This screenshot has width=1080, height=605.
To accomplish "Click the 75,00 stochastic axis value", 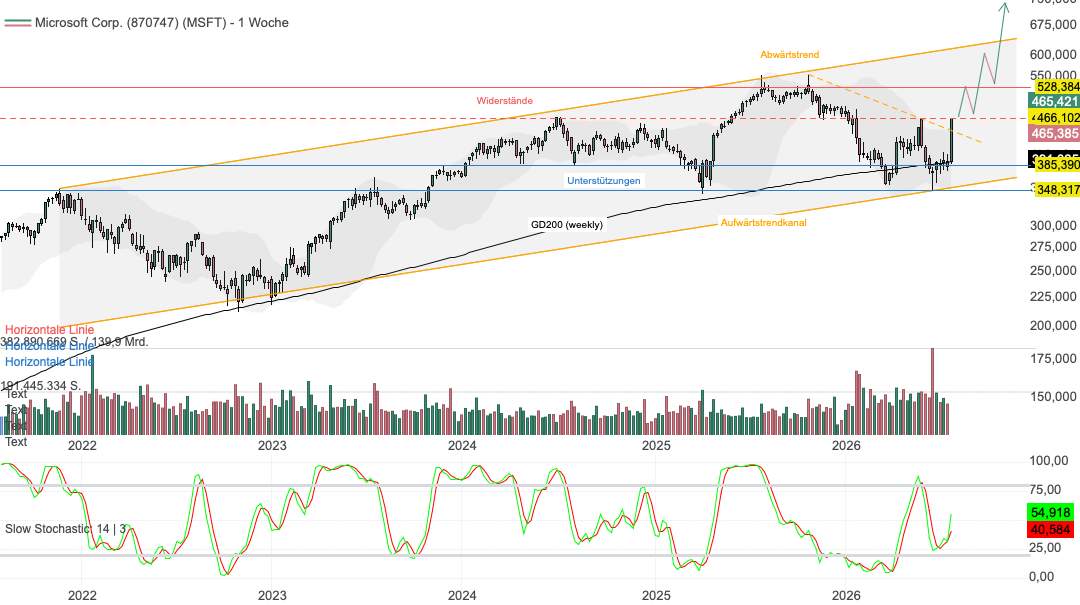I will coord(1046,490).
